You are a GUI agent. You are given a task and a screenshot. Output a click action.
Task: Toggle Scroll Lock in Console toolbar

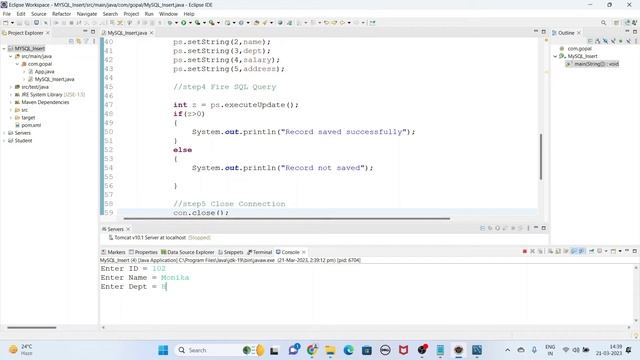pyautogui.click(x=558, y=251)
